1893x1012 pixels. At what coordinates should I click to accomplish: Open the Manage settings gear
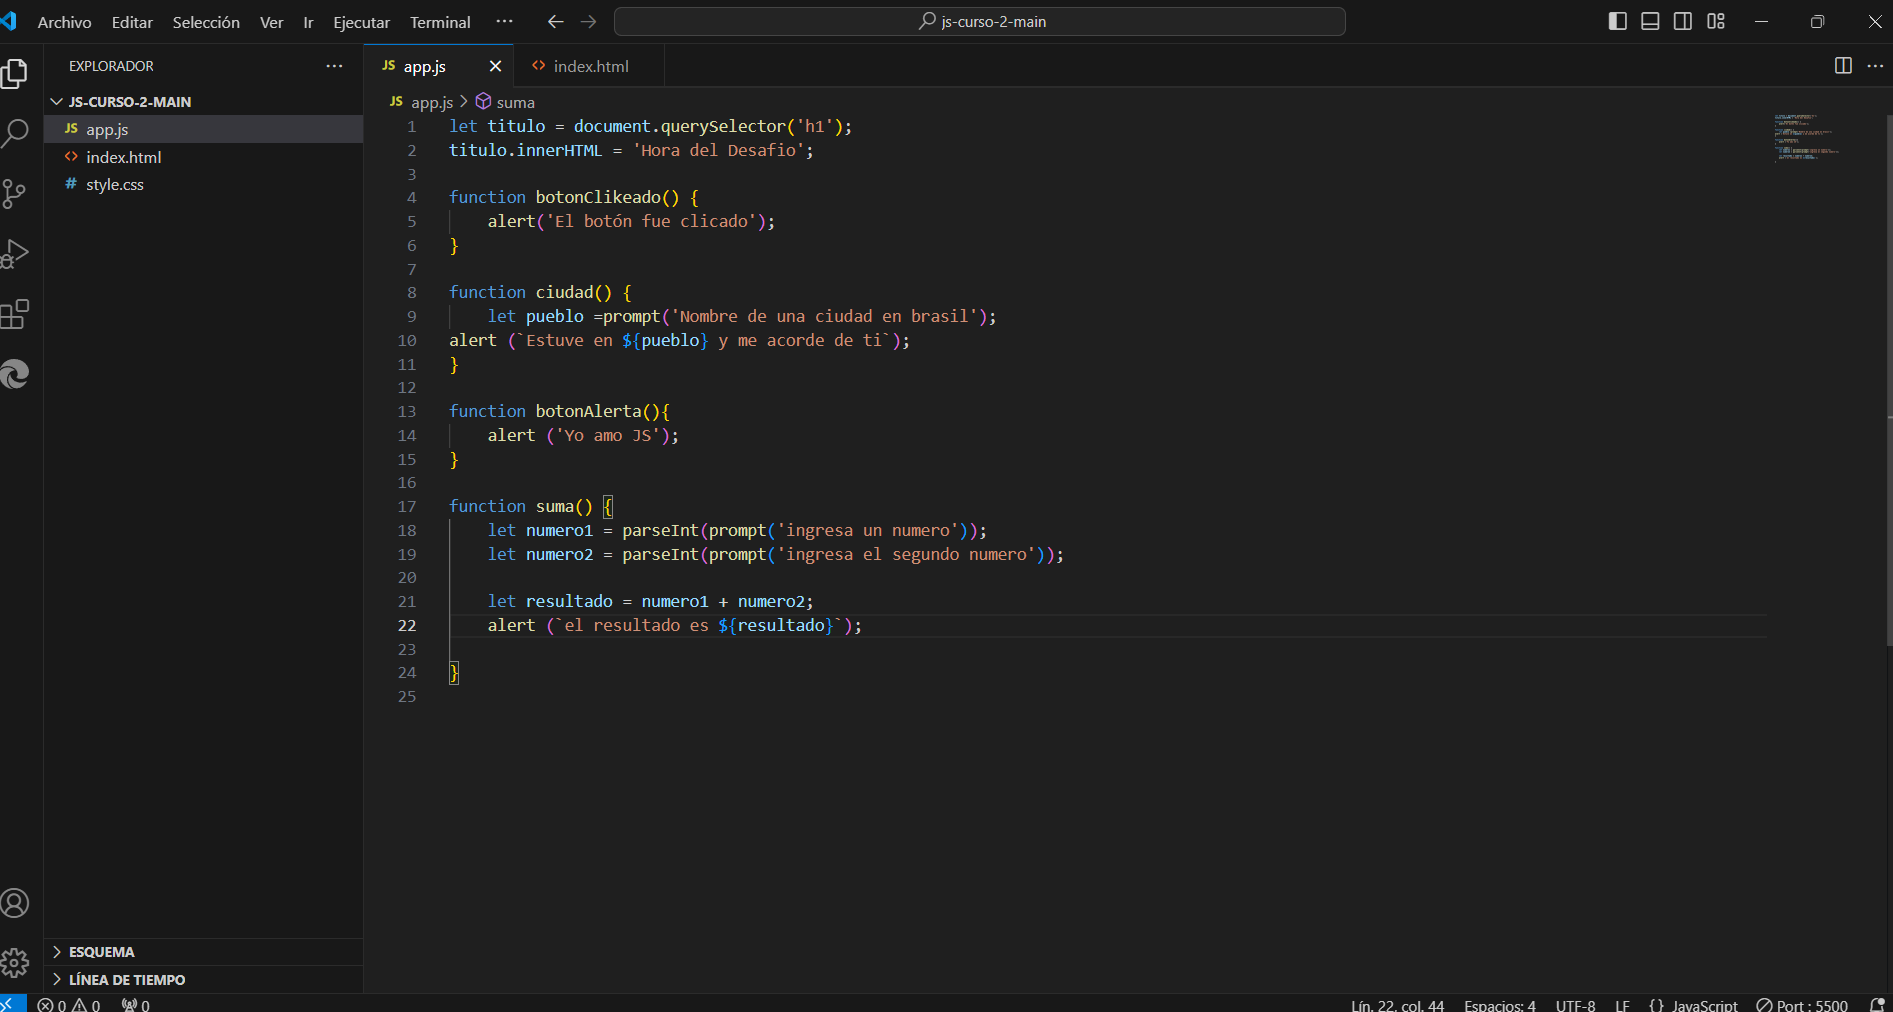coord(15,964)
